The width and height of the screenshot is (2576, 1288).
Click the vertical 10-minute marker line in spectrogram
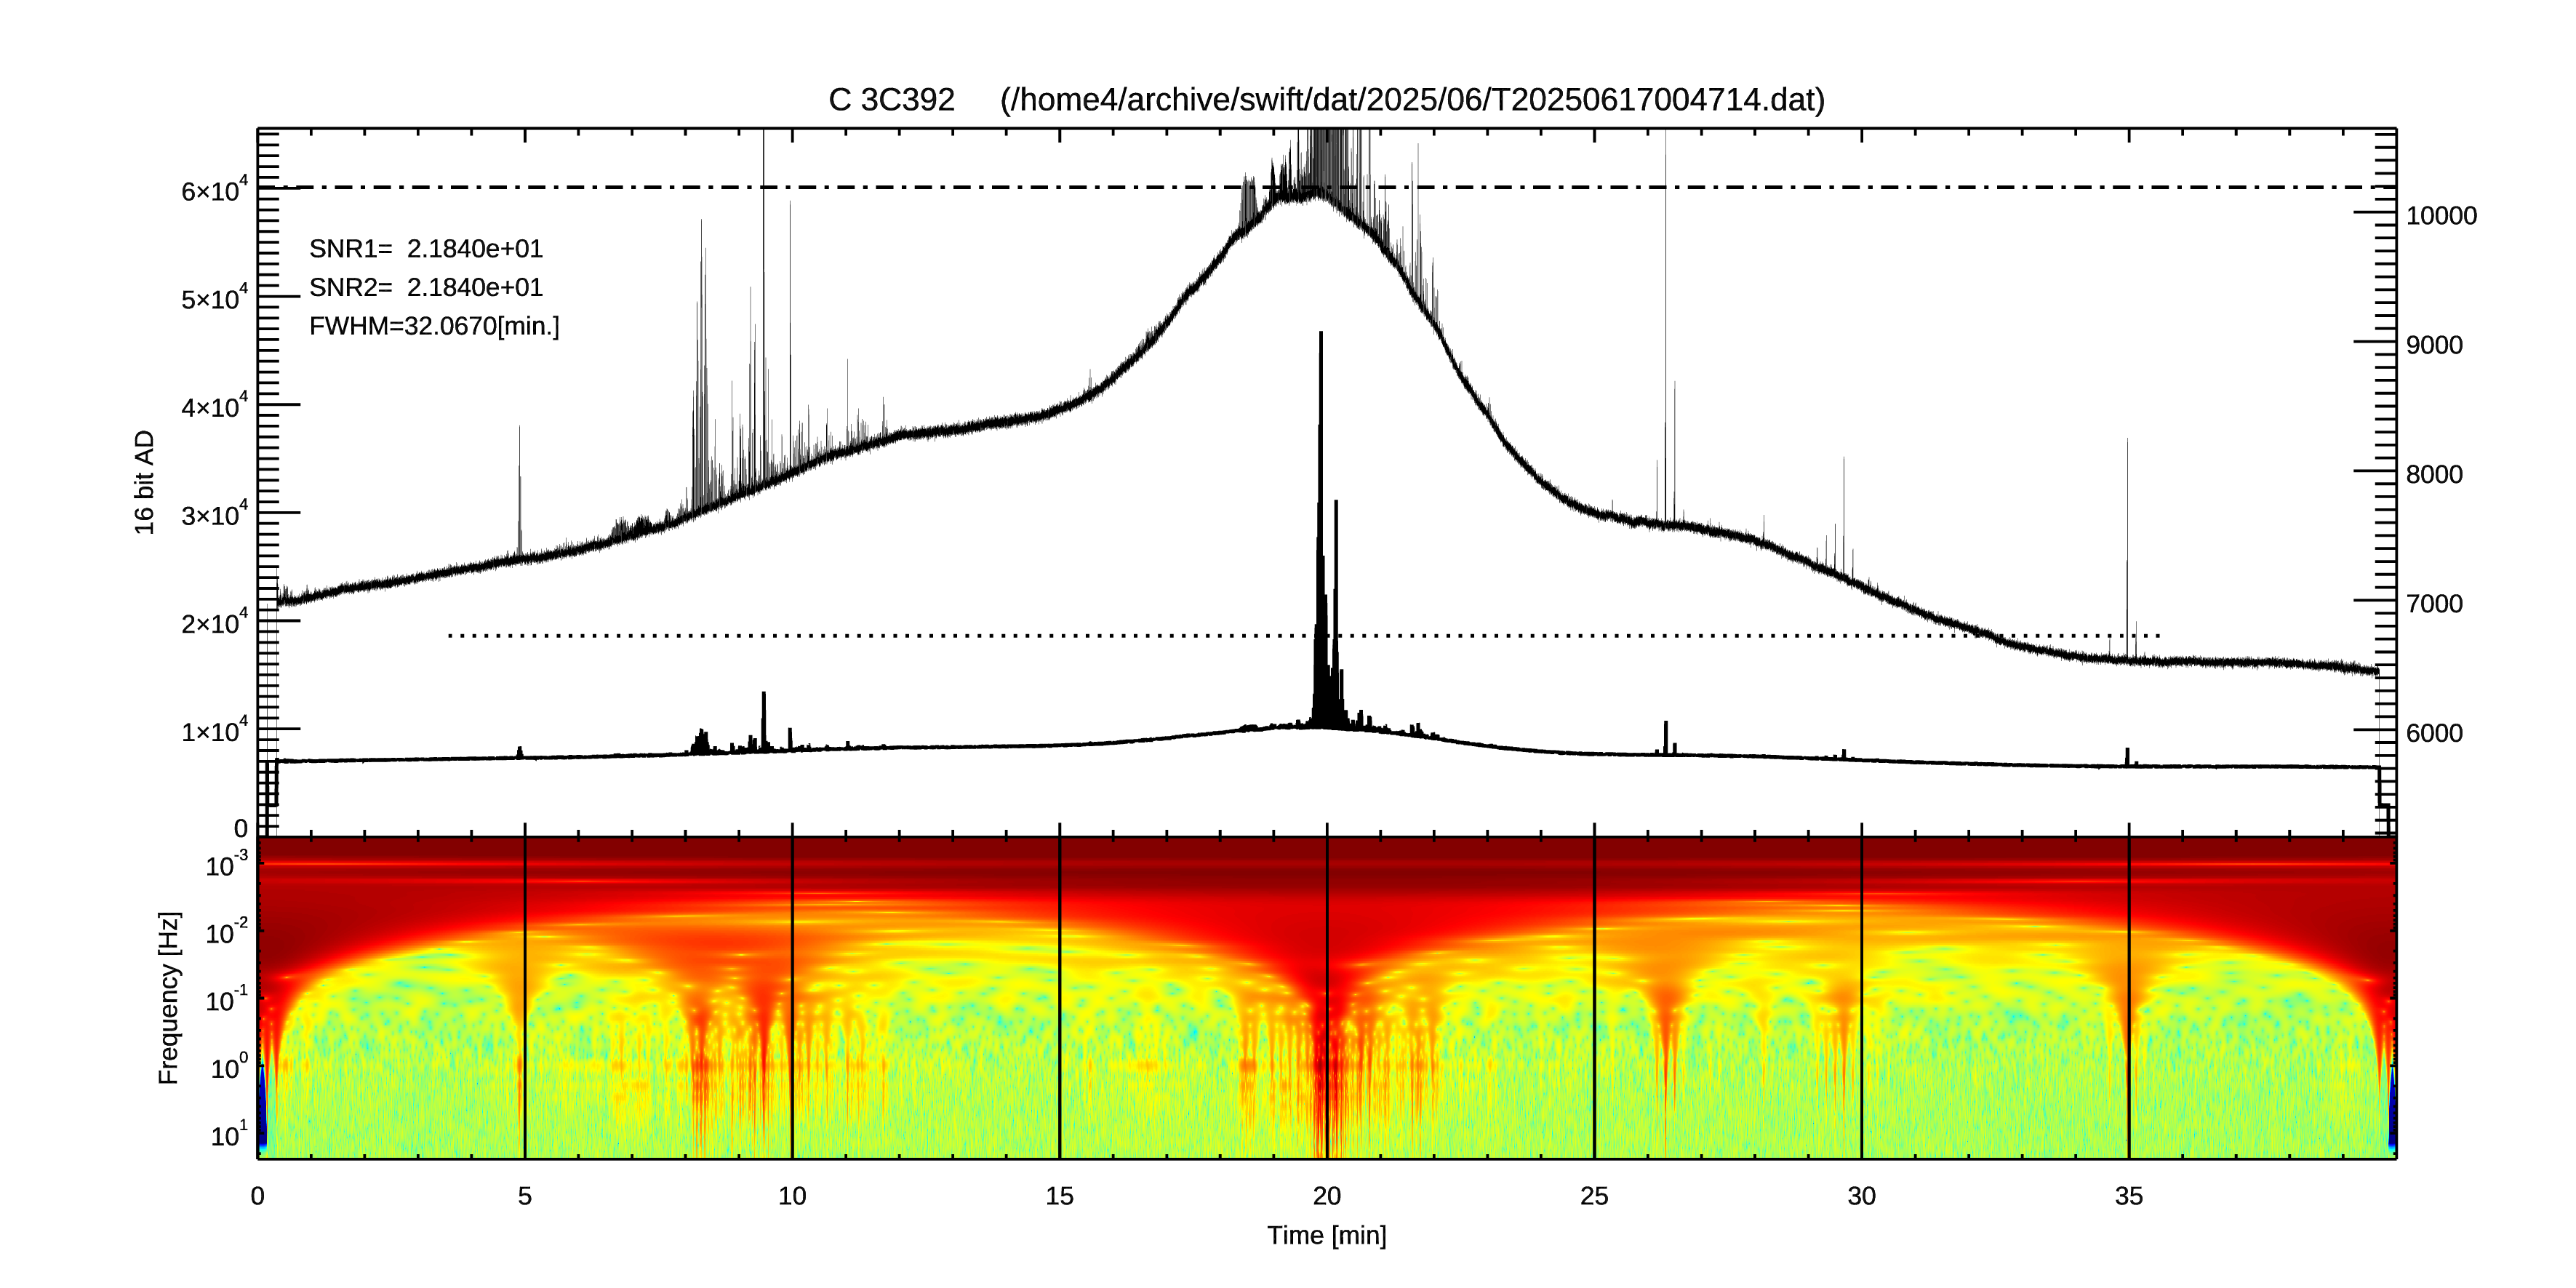coord(792,997)
